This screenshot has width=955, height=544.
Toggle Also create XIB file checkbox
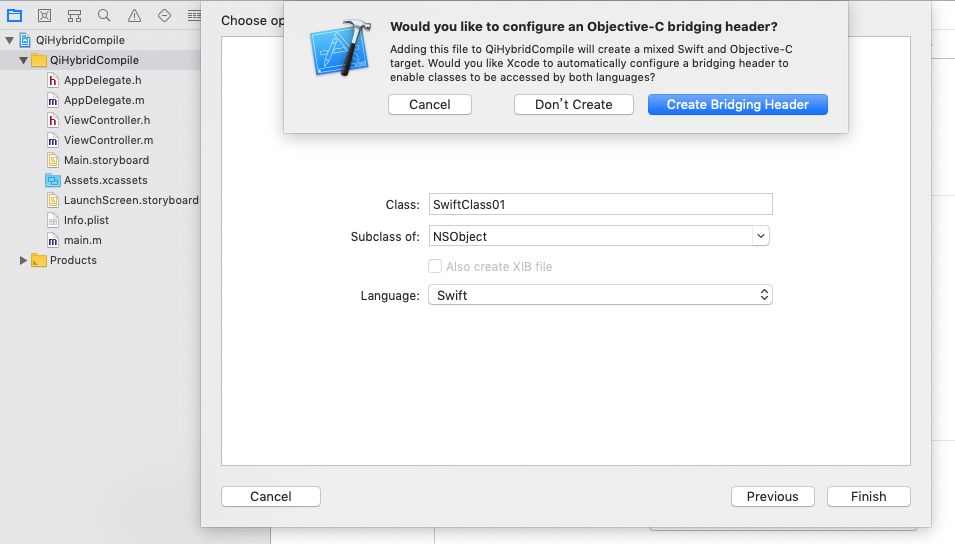pos(435,266)
